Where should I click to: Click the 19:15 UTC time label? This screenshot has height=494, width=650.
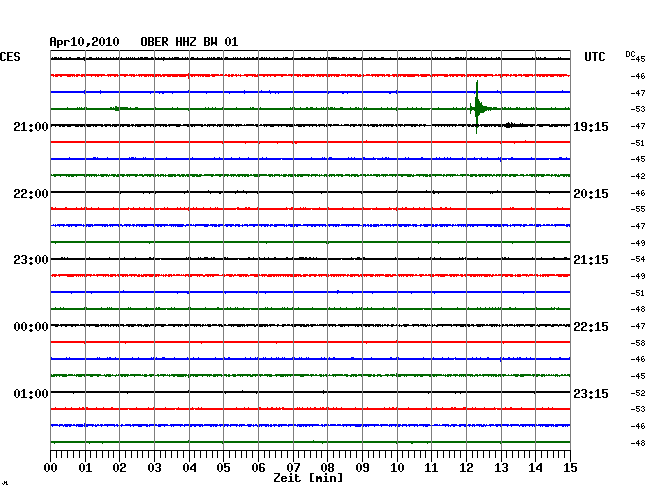pos(591,126)
